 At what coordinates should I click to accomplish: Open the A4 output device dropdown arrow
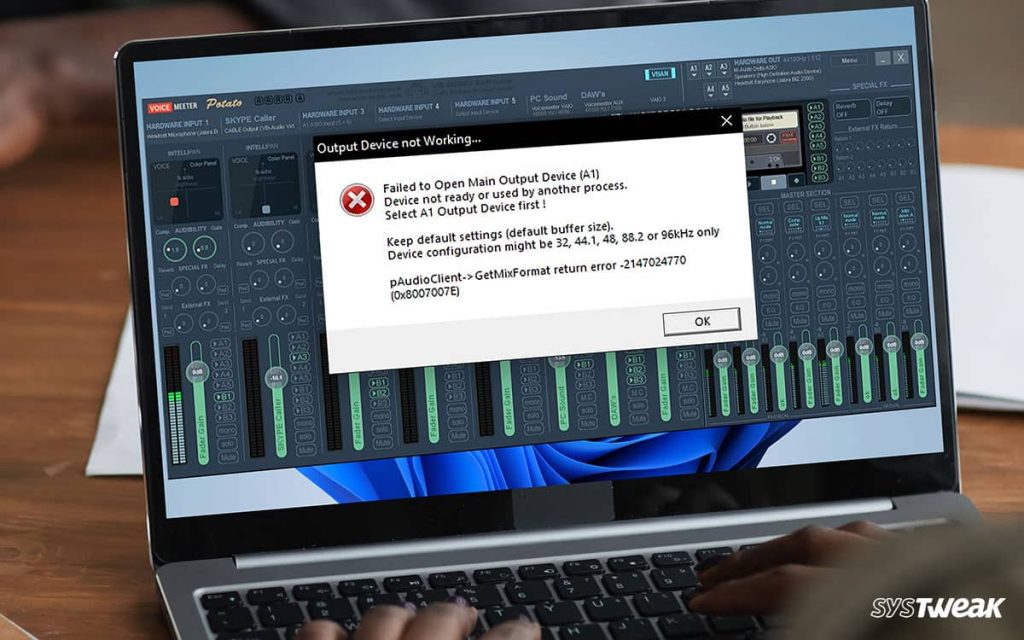pos(710,95)
